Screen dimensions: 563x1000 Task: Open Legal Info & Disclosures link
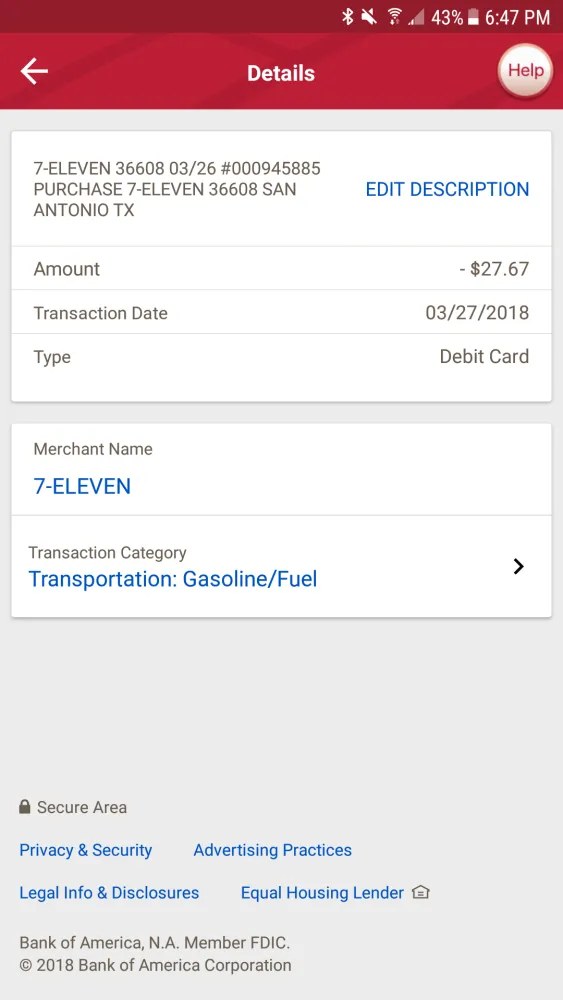pos(109,892)
